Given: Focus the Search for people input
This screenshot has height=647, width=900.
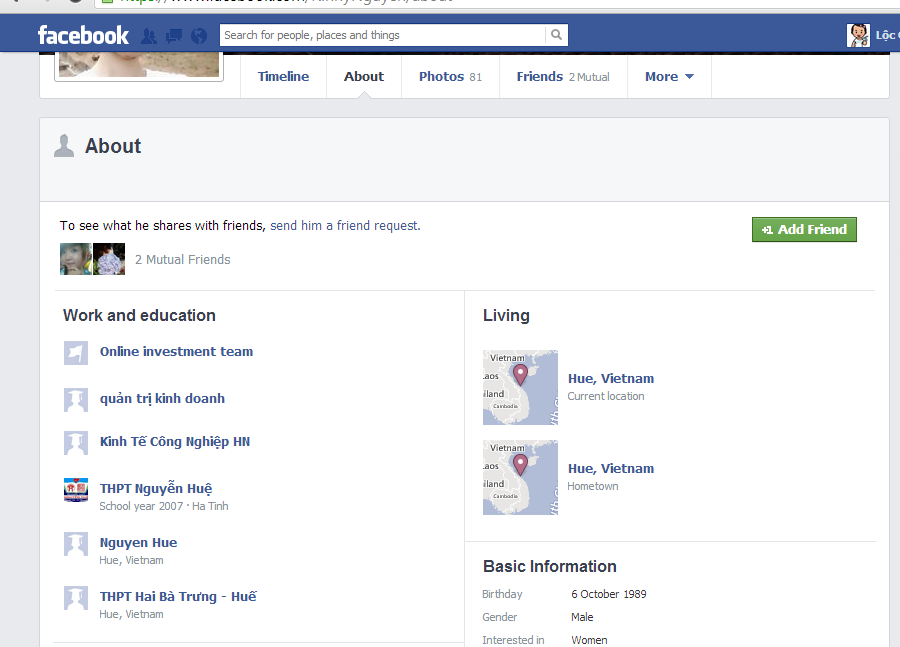Looking at the screenshot, I should (382, 35).
